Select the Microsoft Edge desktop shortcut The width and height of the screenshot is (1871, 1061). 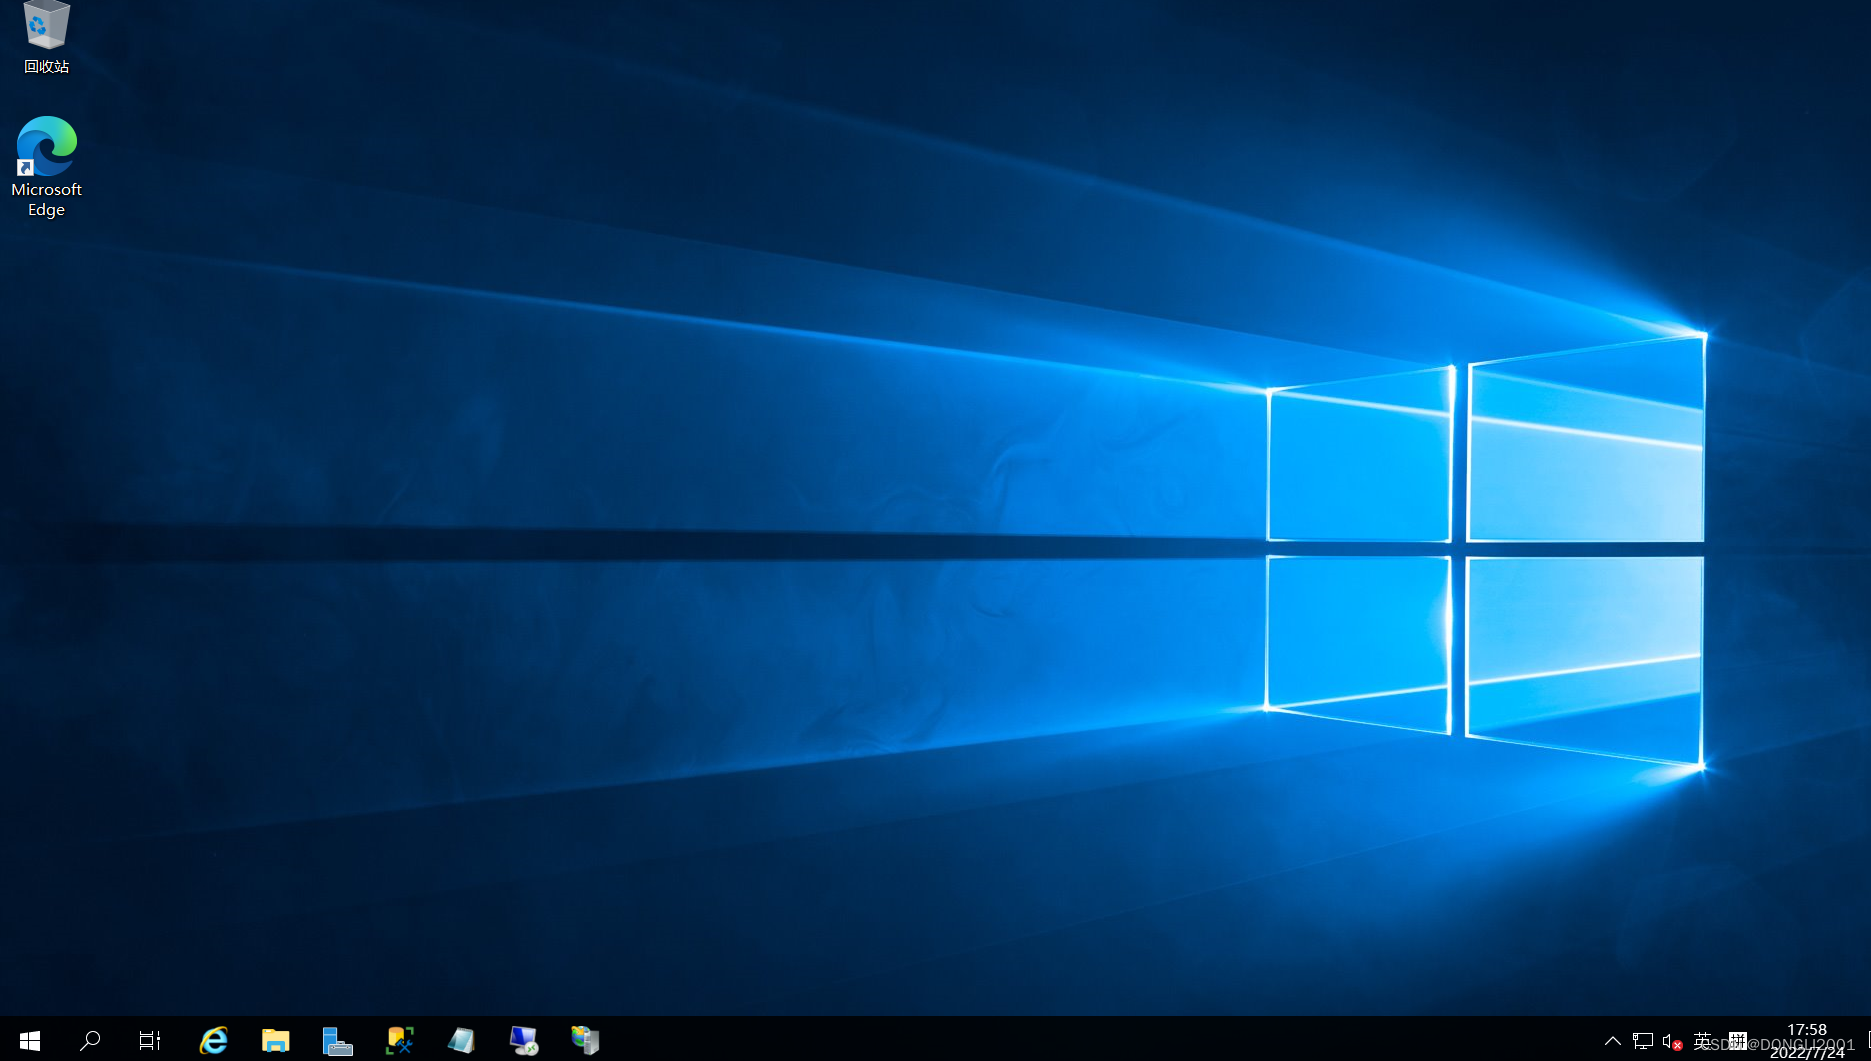click(46, 167)
